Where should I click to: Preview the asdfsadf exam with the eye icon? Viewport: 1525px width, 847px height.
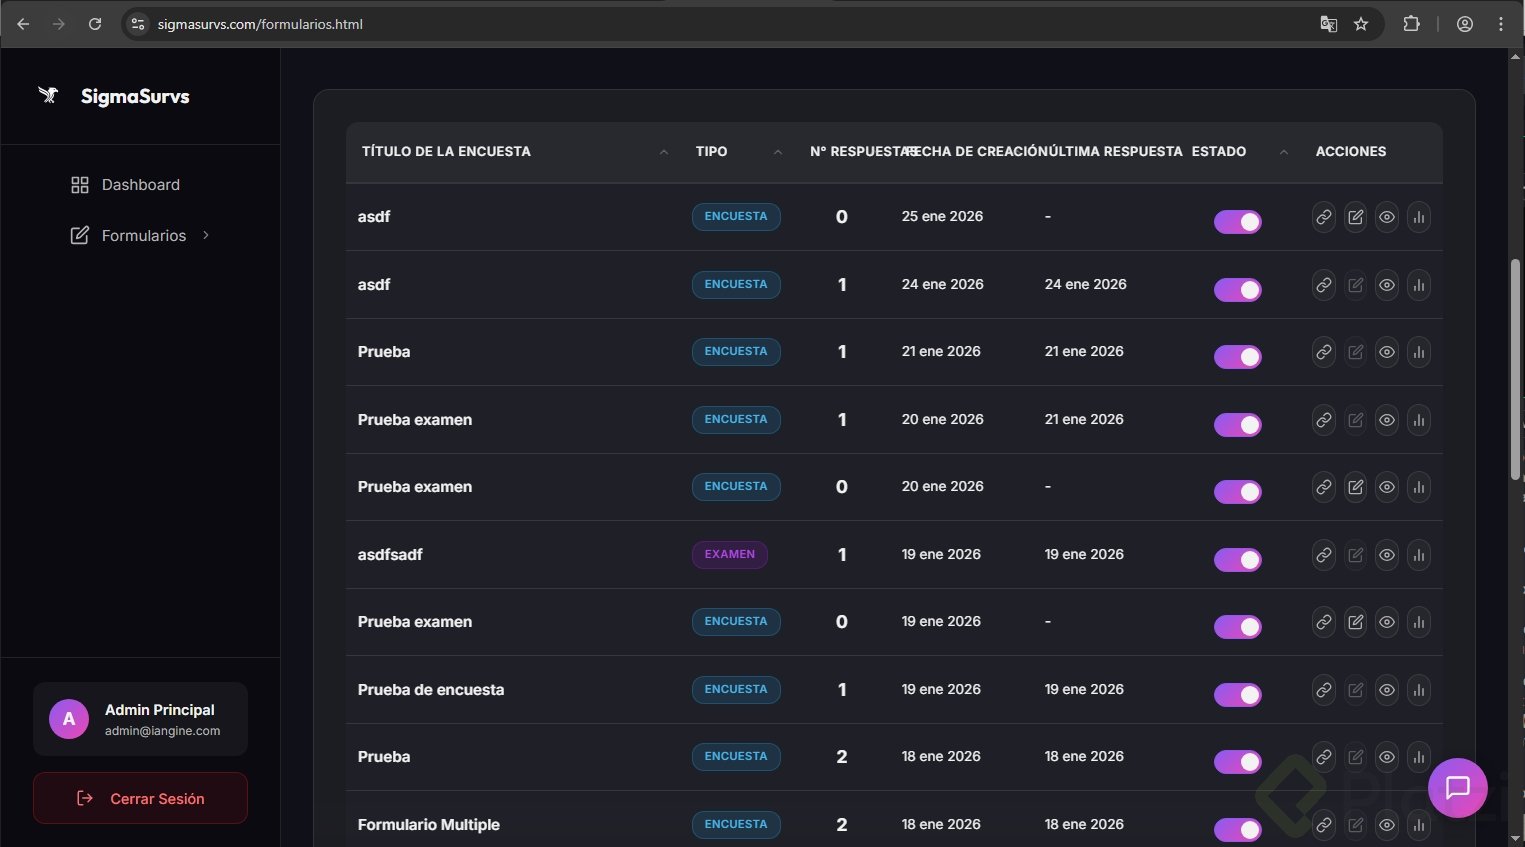(x=1386, y=555)
